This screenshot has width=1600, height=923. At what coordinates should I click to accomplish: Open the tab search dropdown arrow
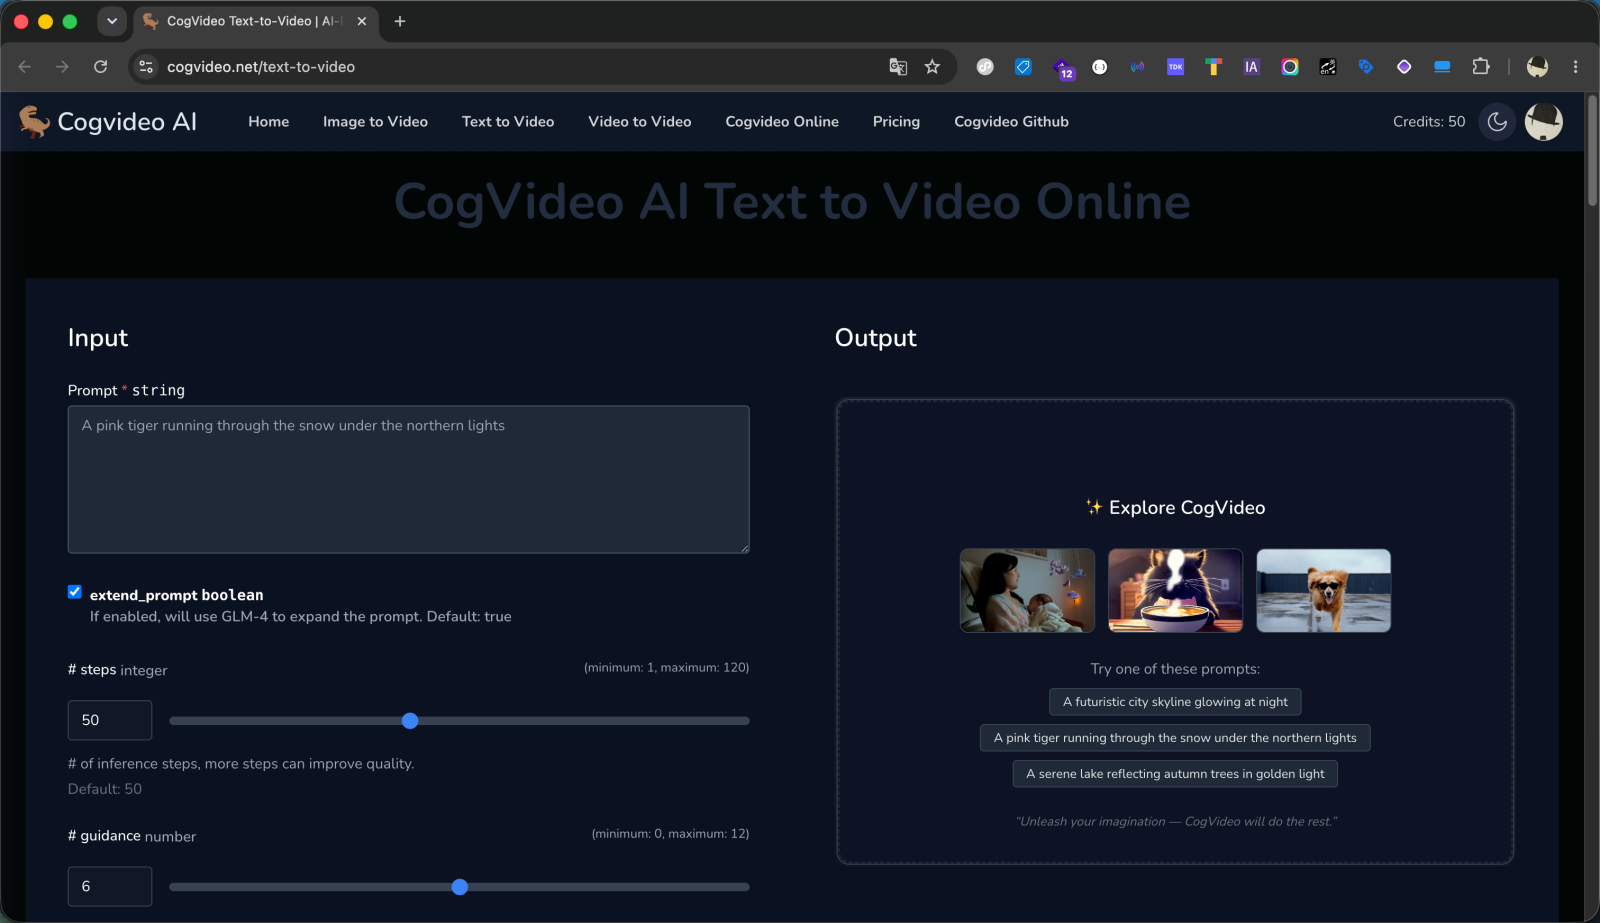[112, 21]
